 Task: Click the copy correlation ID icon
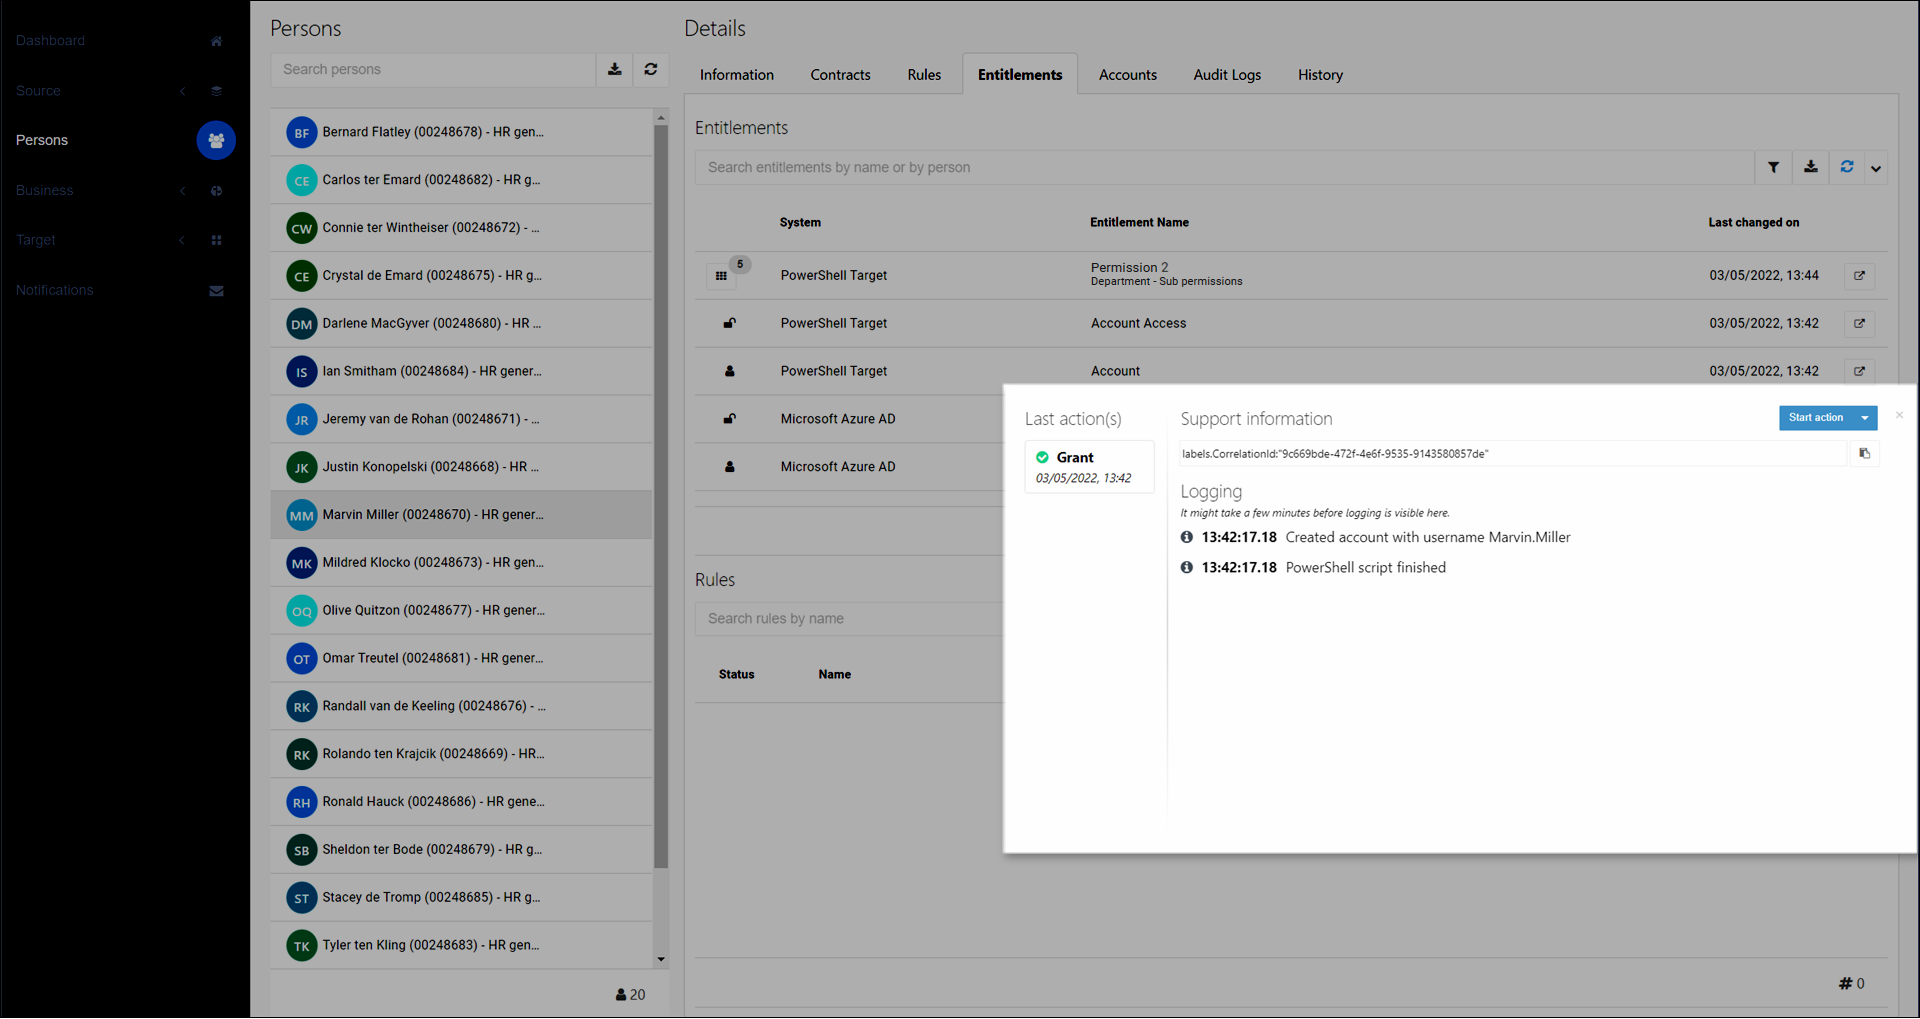1864,454
